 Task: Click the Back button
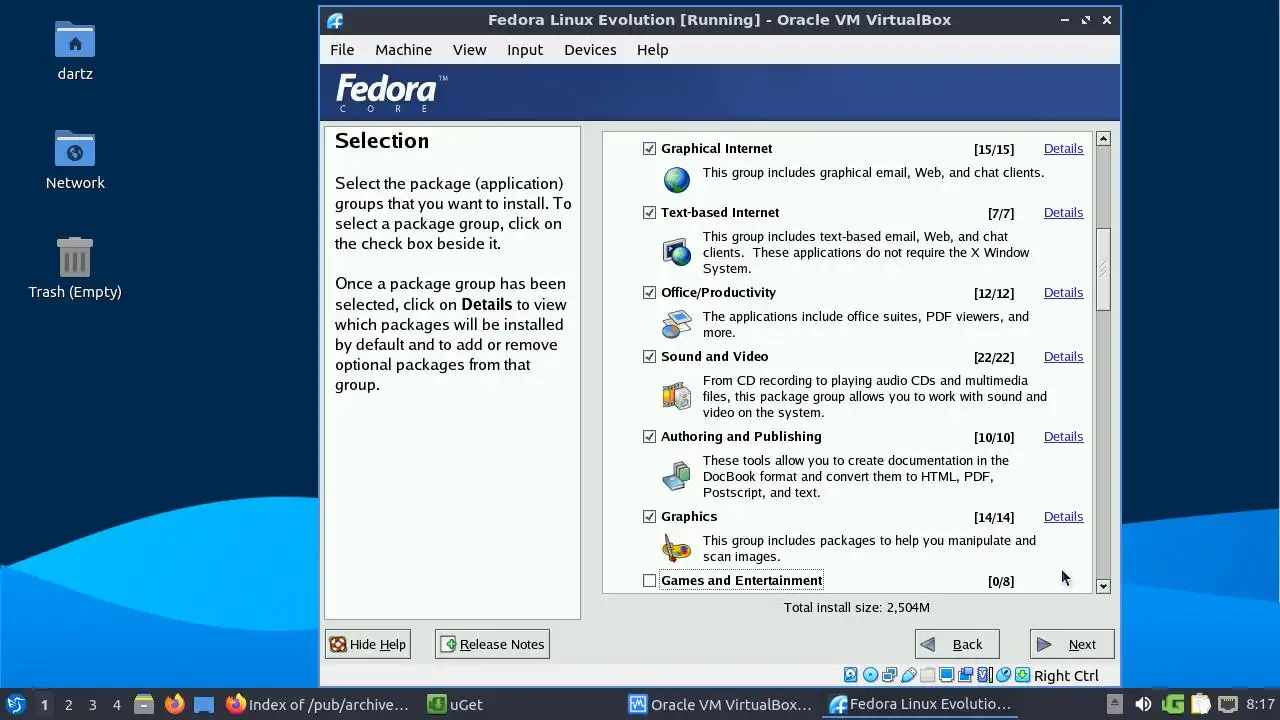tap(957, 644)
